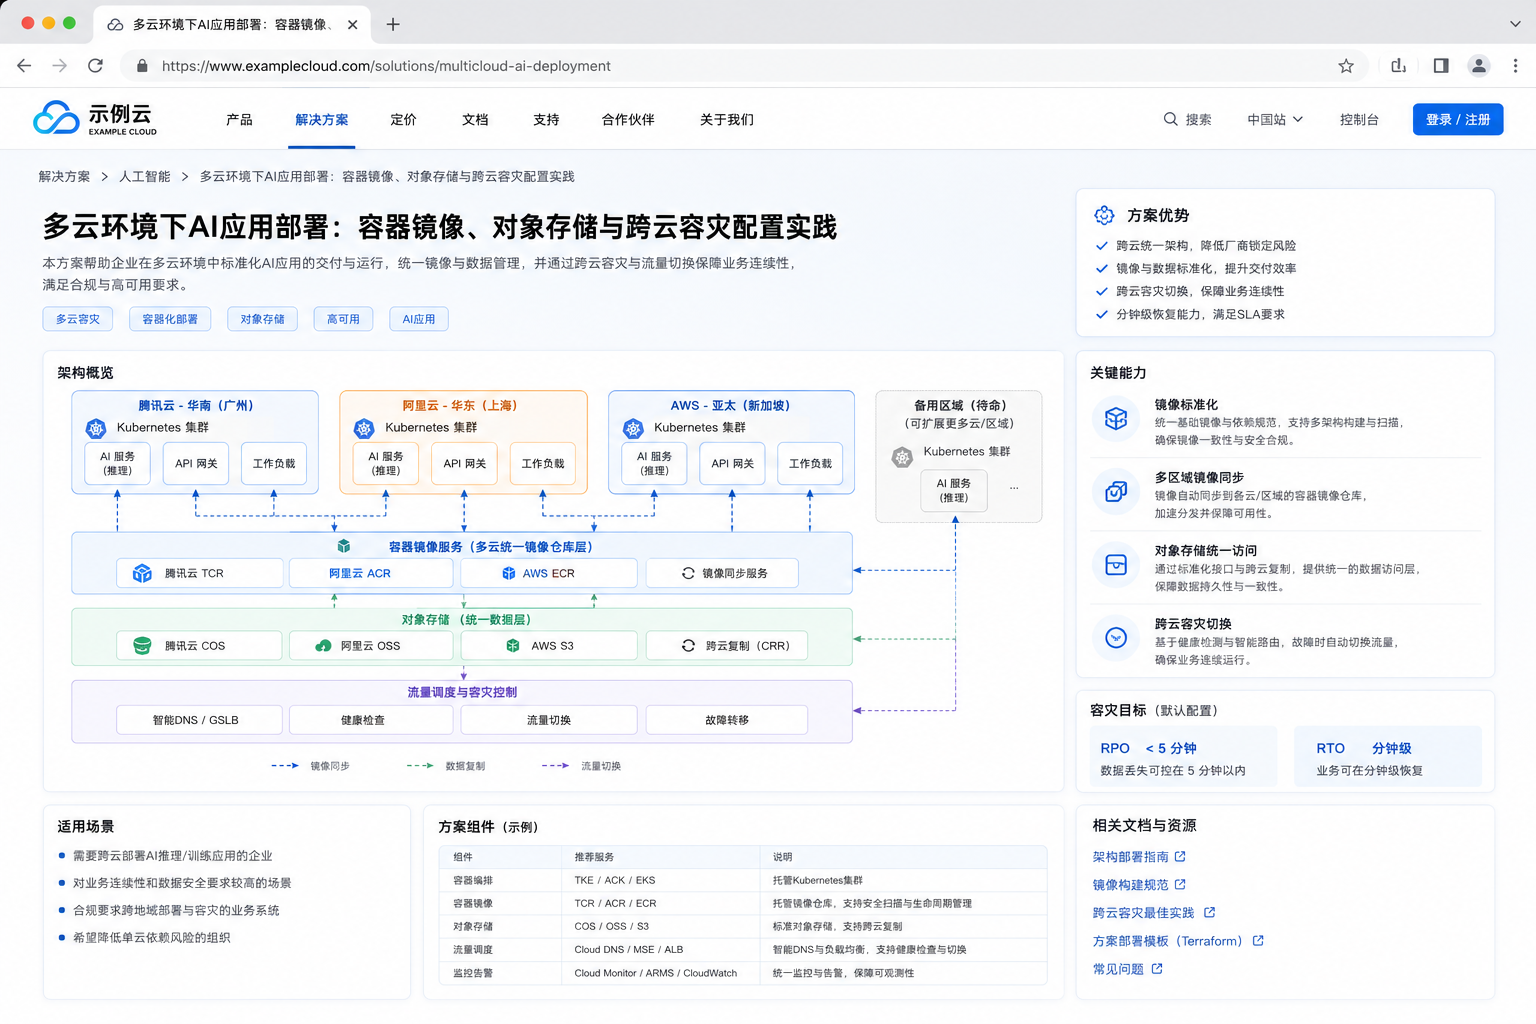Screen dimensions: 1536x1024
Task: Click the 腾讯云 COS bucket icon
Action: click(142, 646)
